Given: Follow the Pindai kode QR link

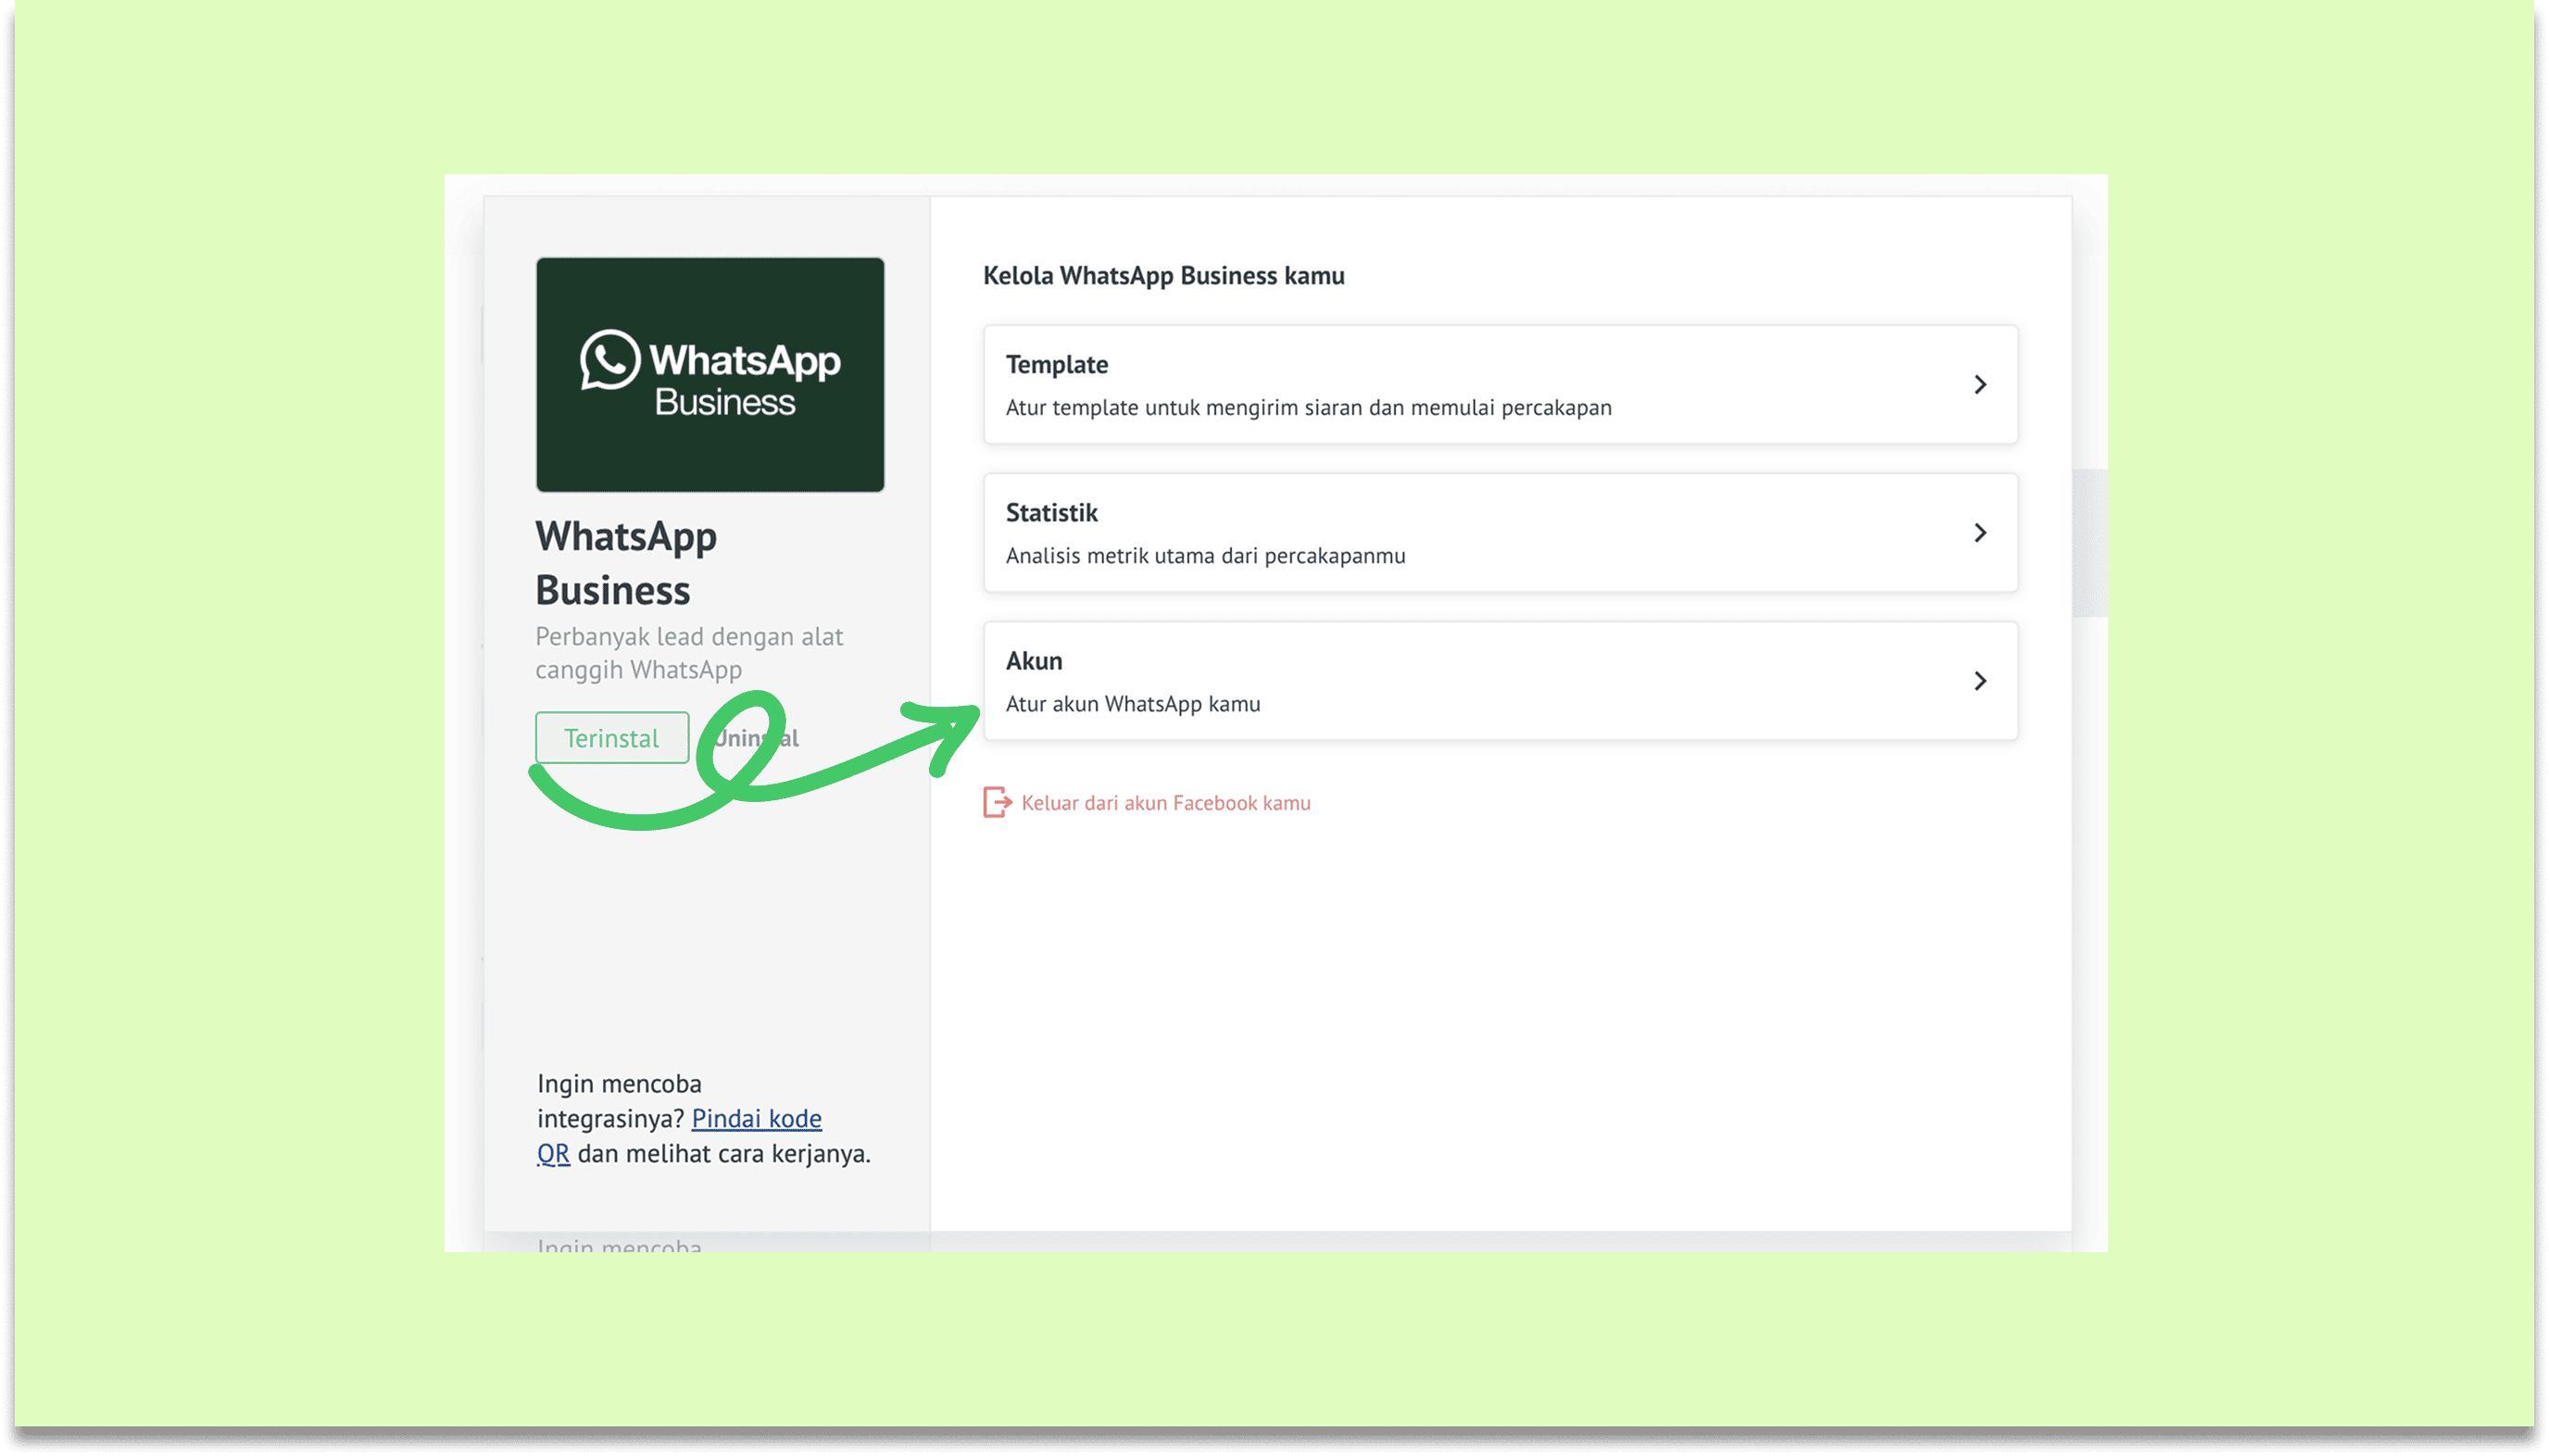Looking at the screenshot, I should point(756,1118).
